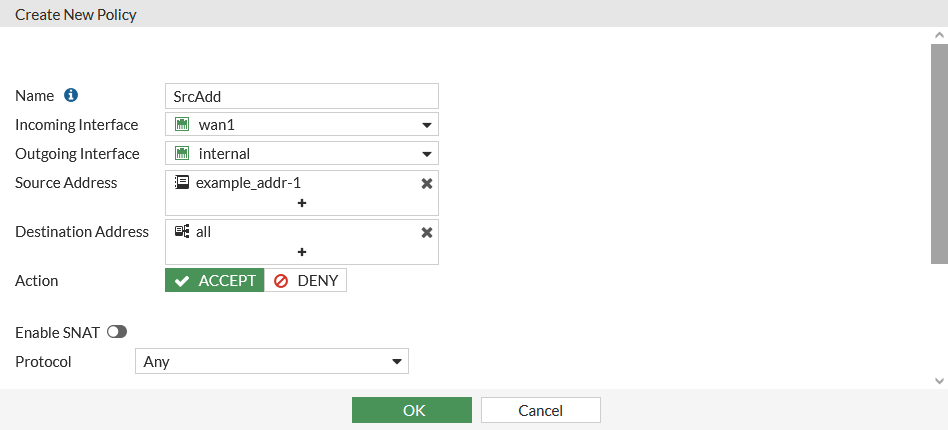
Task: Open the Incoming Interface dropdown
Action: 426,125
